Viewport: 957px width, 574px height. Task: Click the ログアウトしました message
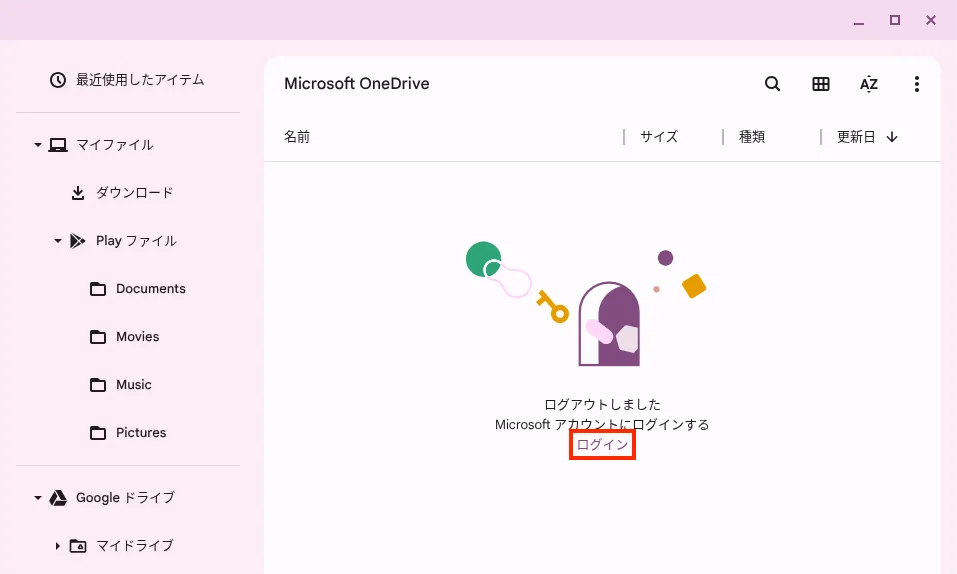pyautogui.click(x=602, y=404)
